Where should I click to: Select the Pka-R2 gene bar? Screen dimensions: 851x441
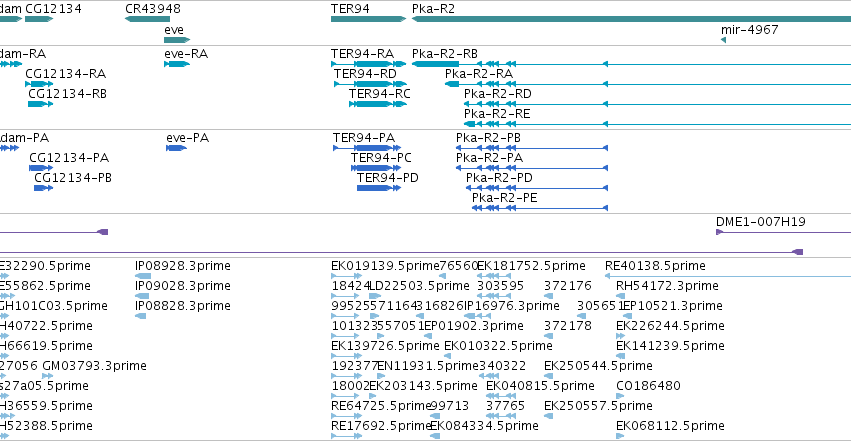[x=631, y=19]
